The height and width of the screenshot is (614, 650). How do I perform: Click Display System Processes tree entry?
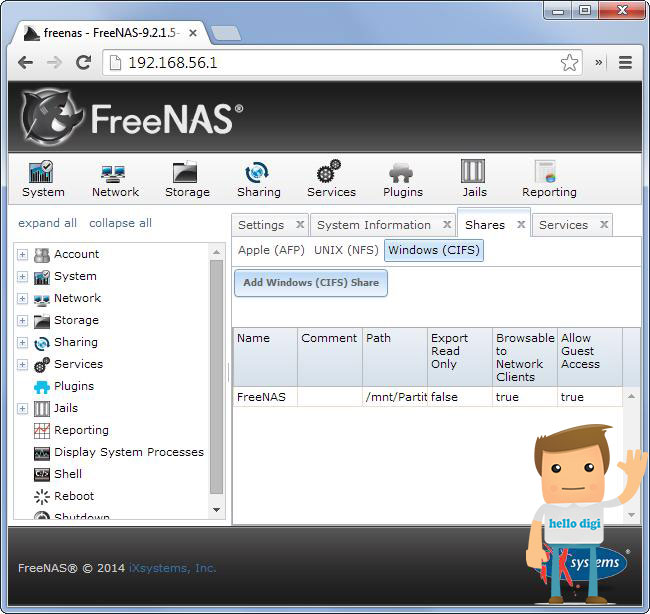pyautogui.click(x=129, y=452)
